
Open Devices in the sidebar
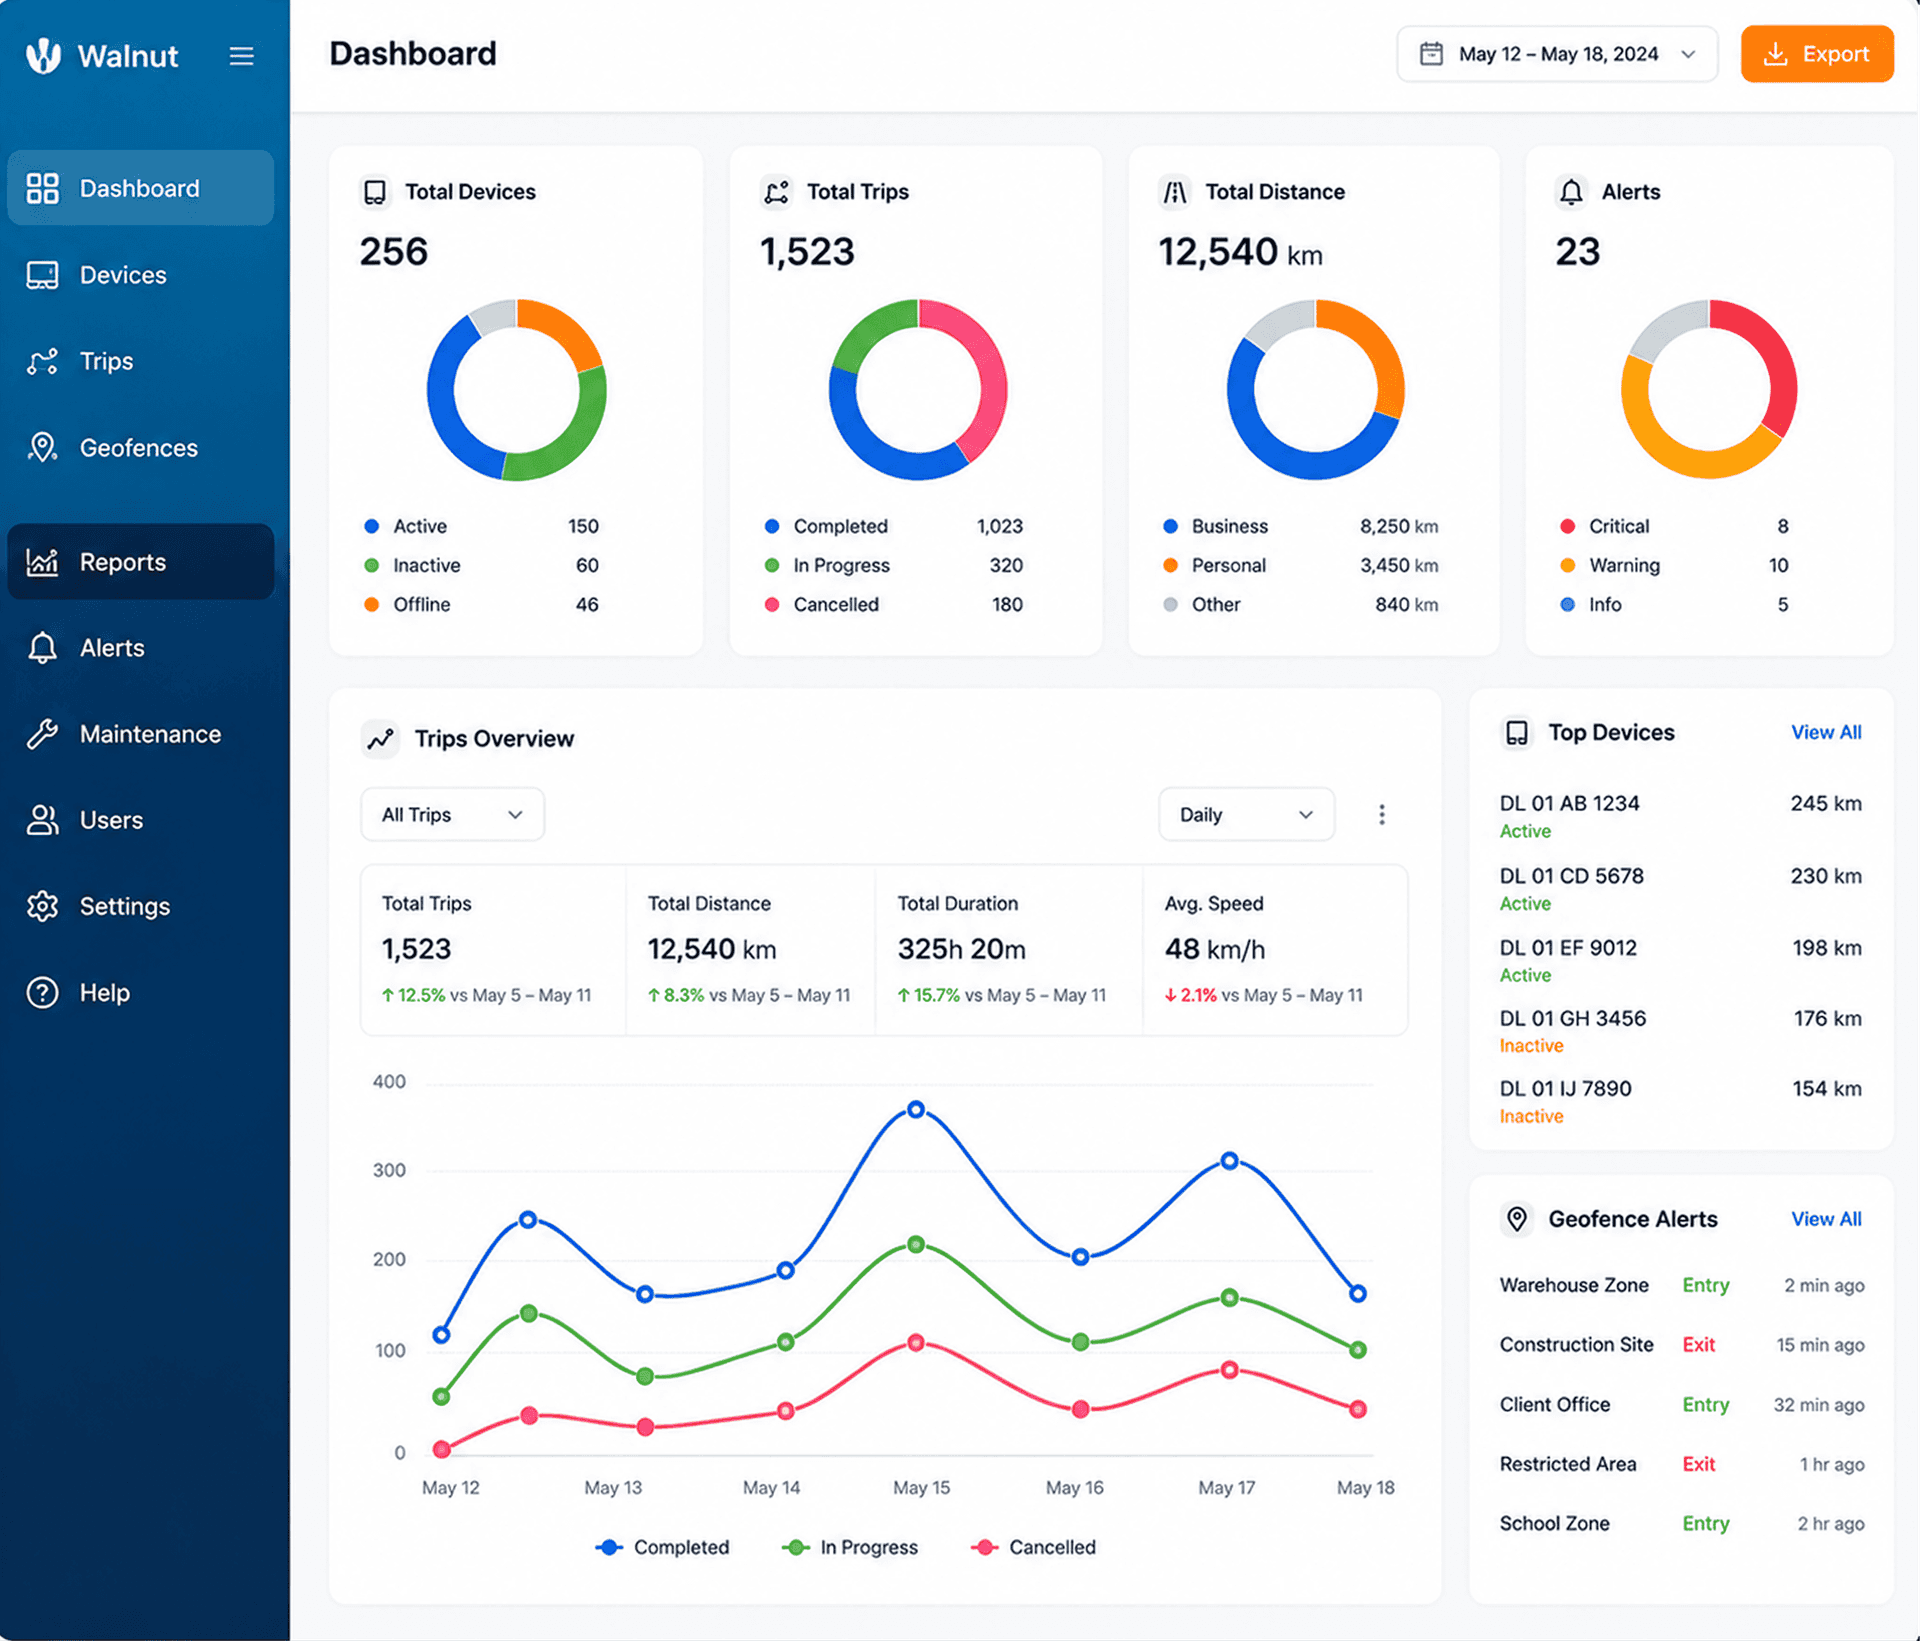(140, 275)
